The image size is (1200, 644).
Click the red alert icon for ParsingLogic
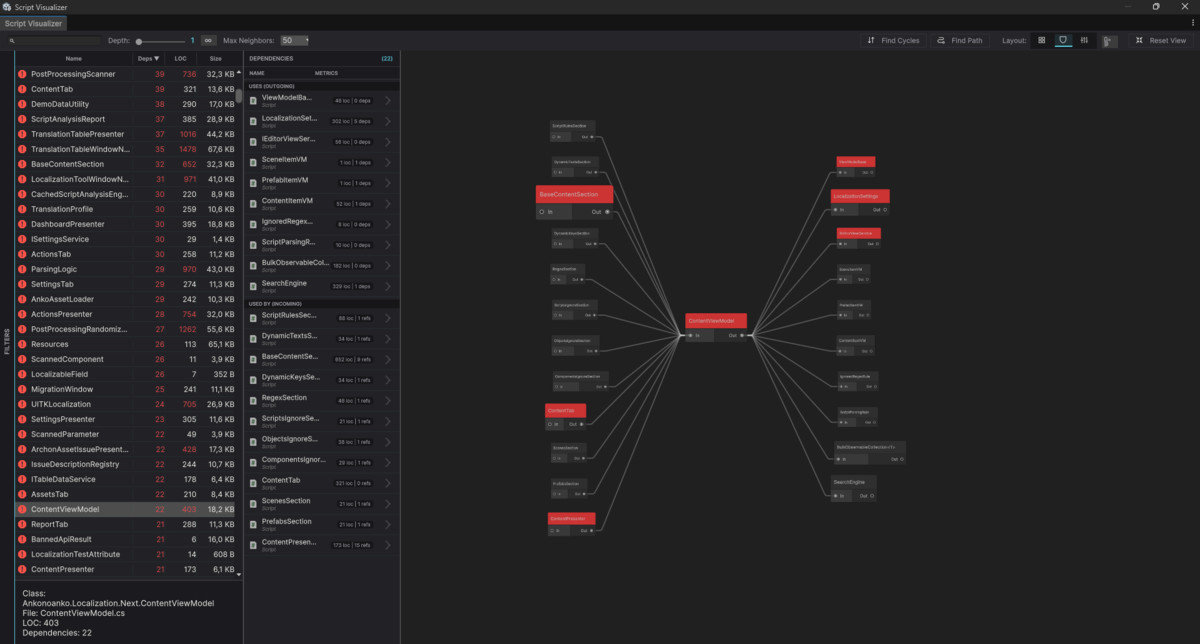[x=22, y=269]
